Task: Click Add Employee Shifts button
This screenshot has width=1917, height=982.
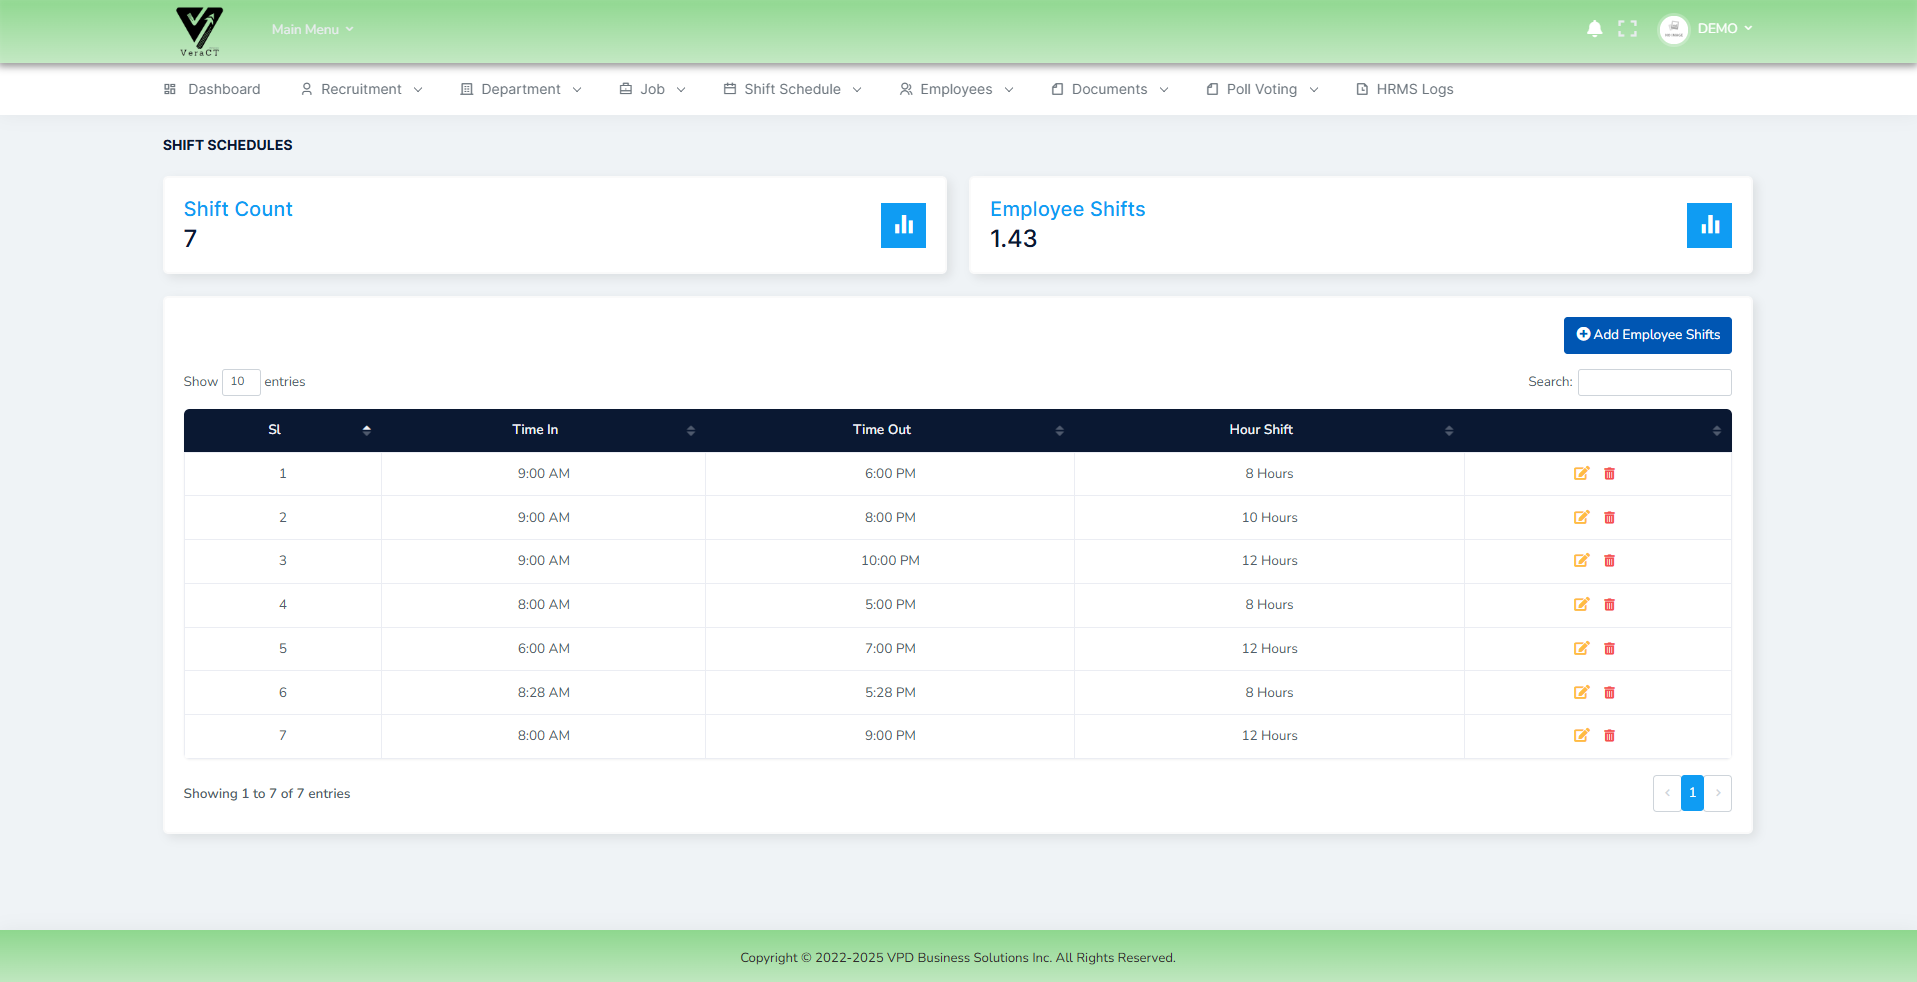Action: click(x=1647, y=335)
